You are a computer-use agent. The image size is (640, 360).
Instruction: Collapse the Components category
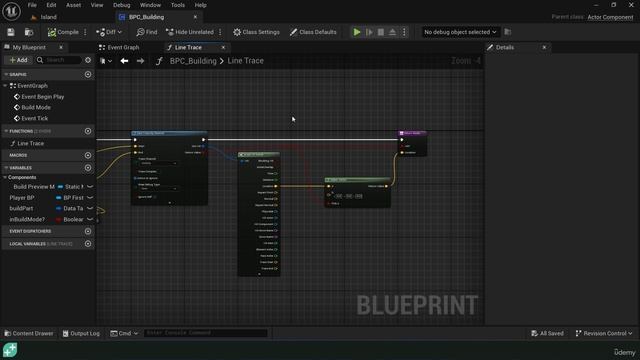[x=5, y=178]
